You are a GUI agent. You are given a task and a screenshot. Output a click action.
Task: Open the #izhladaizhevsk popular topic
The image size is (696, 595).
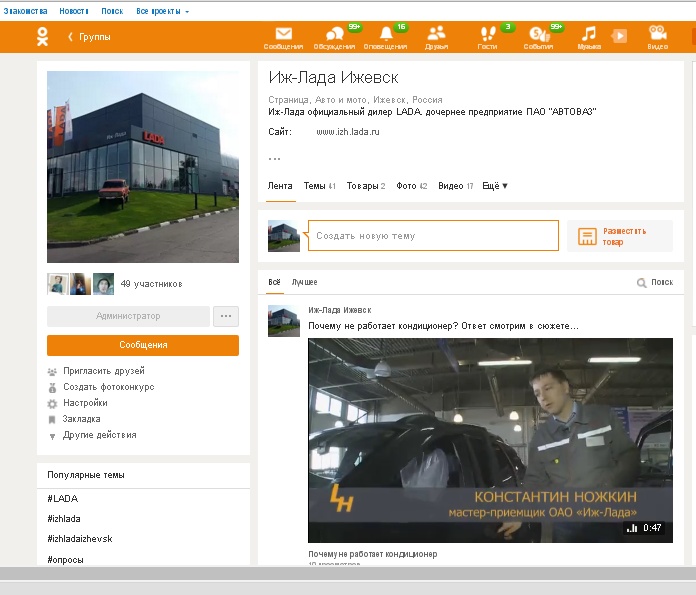80,539
